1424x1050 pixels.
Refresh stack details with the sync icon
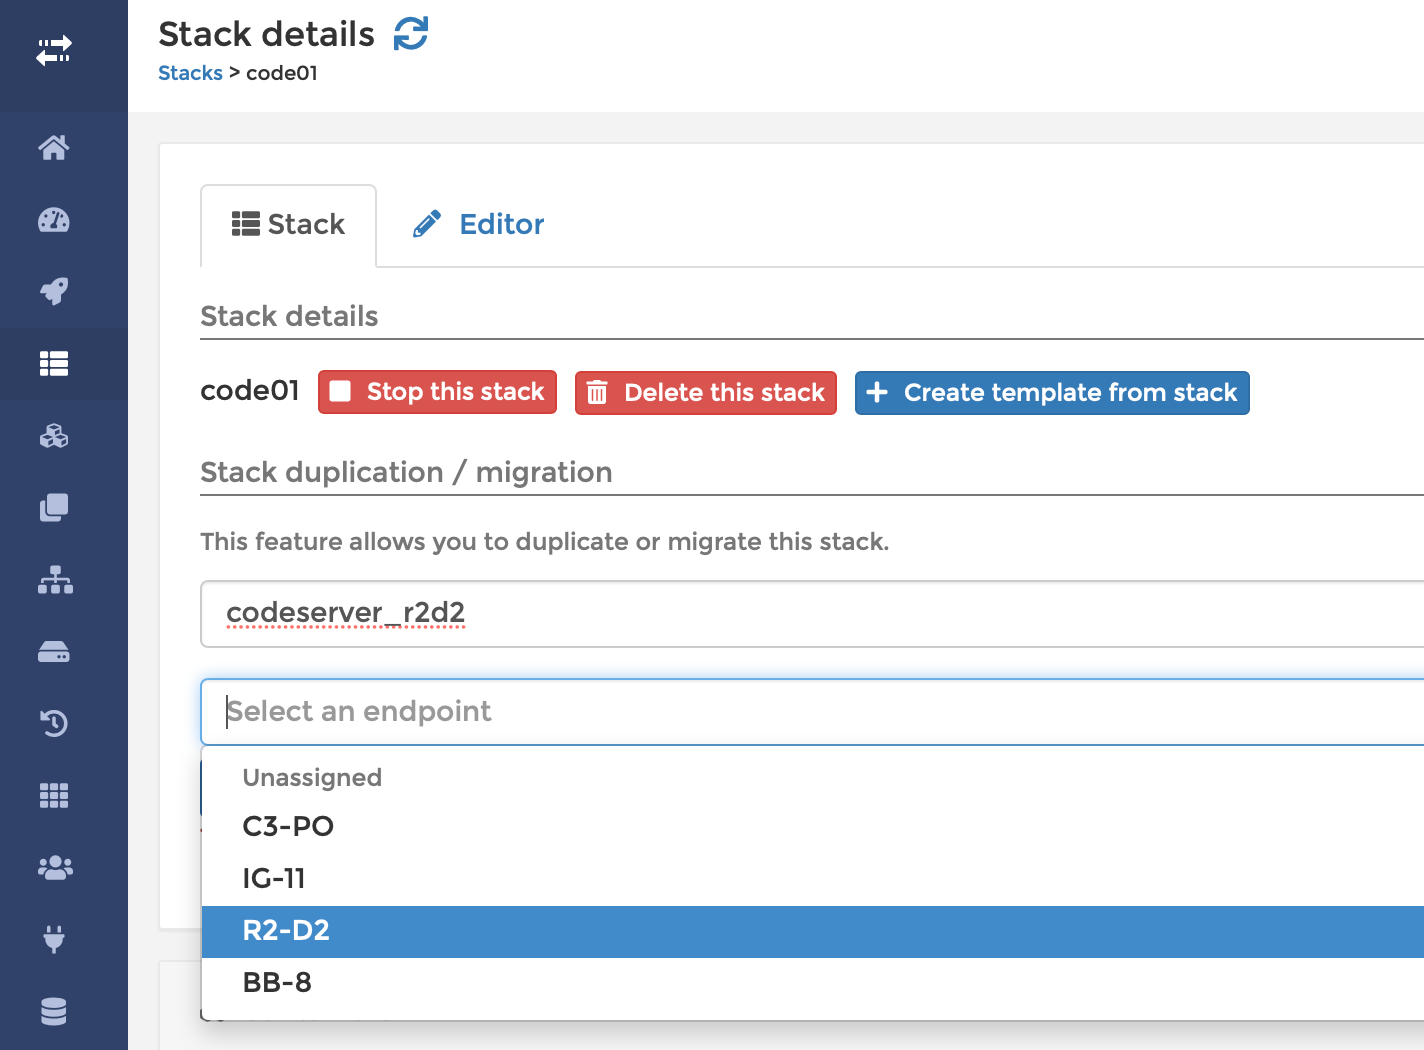(x=411, y=33)
